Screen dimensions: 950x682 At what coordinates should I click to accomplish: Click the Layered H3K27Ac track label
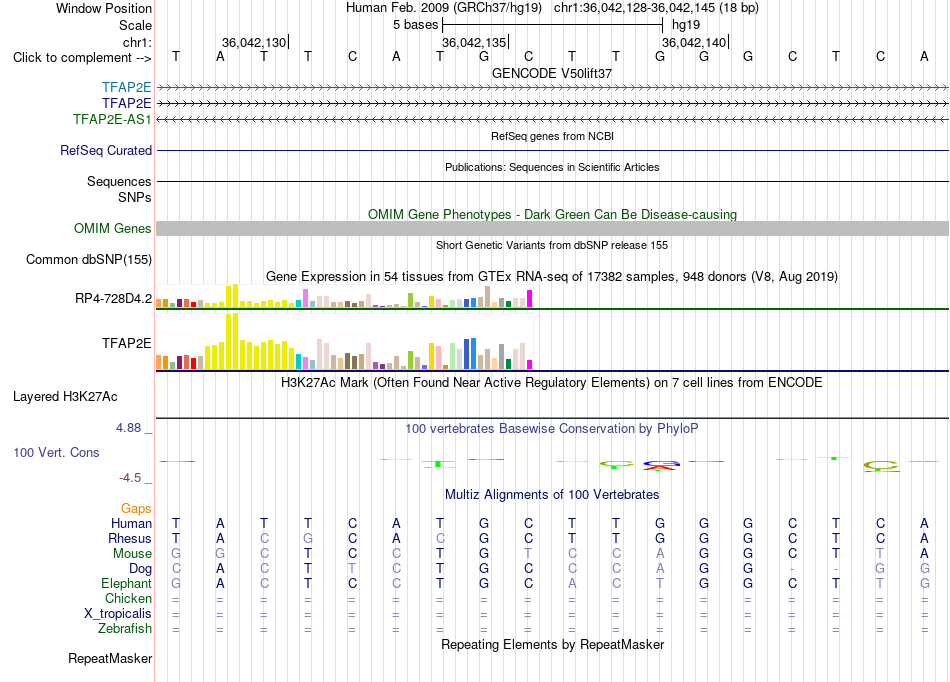[65, 397]
